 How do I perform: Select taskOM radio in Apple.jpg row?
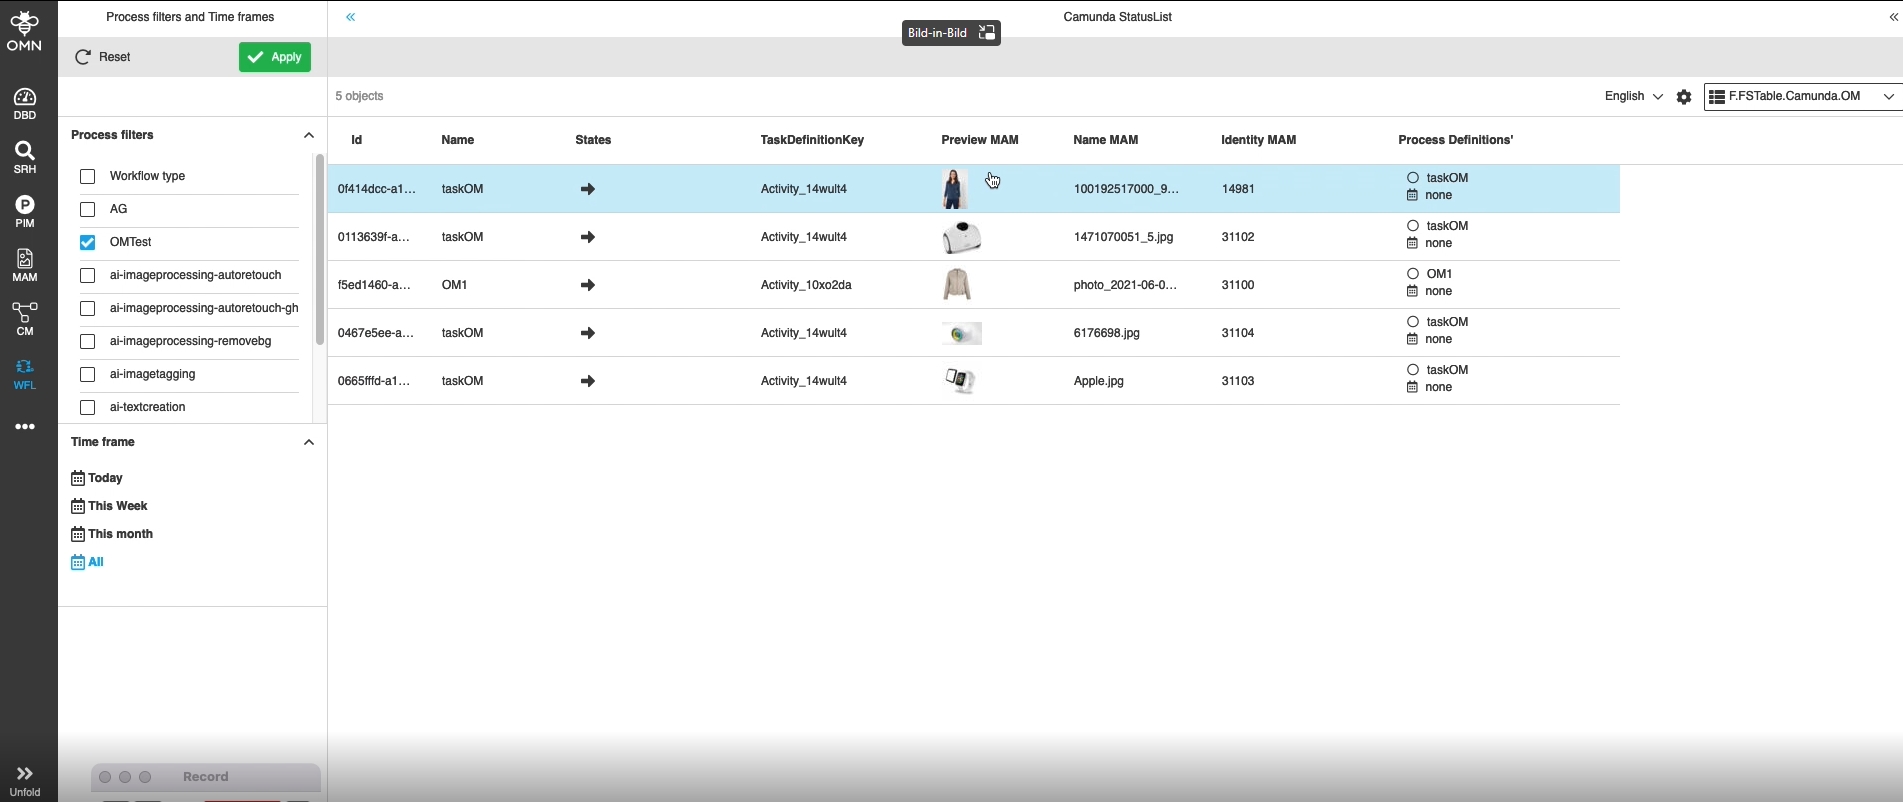pyautogui.click(x=1413, y=370)
